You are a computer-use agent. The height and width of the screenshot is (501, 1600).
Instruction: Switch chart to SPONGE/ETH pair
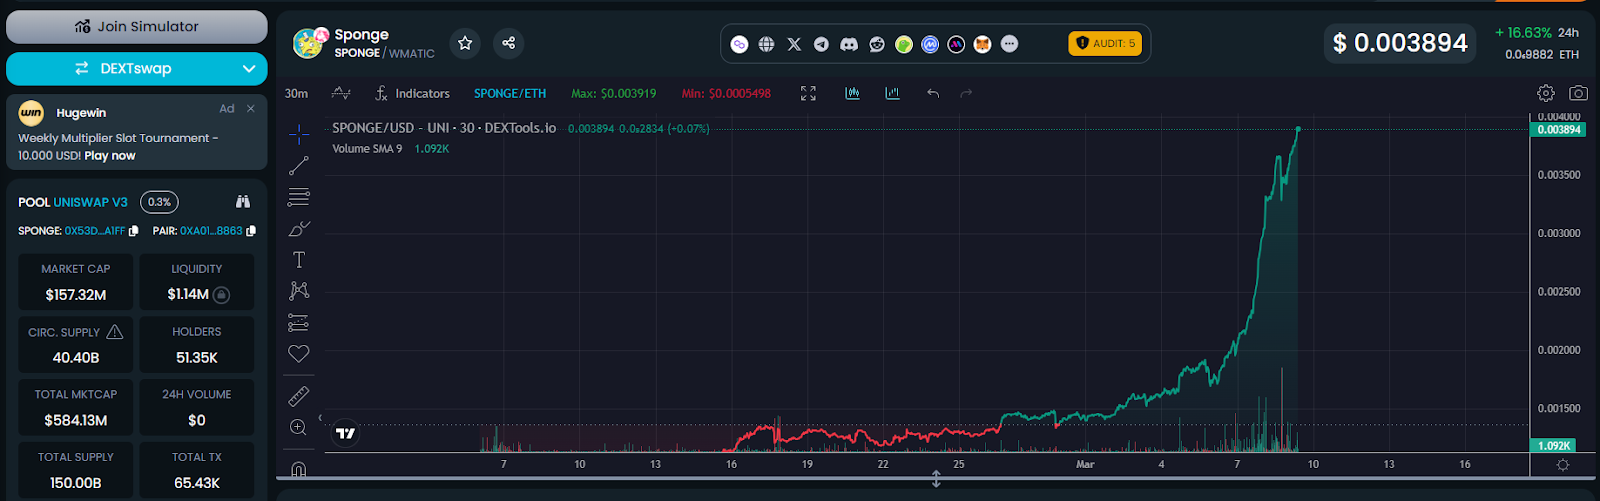click(510, 93)
